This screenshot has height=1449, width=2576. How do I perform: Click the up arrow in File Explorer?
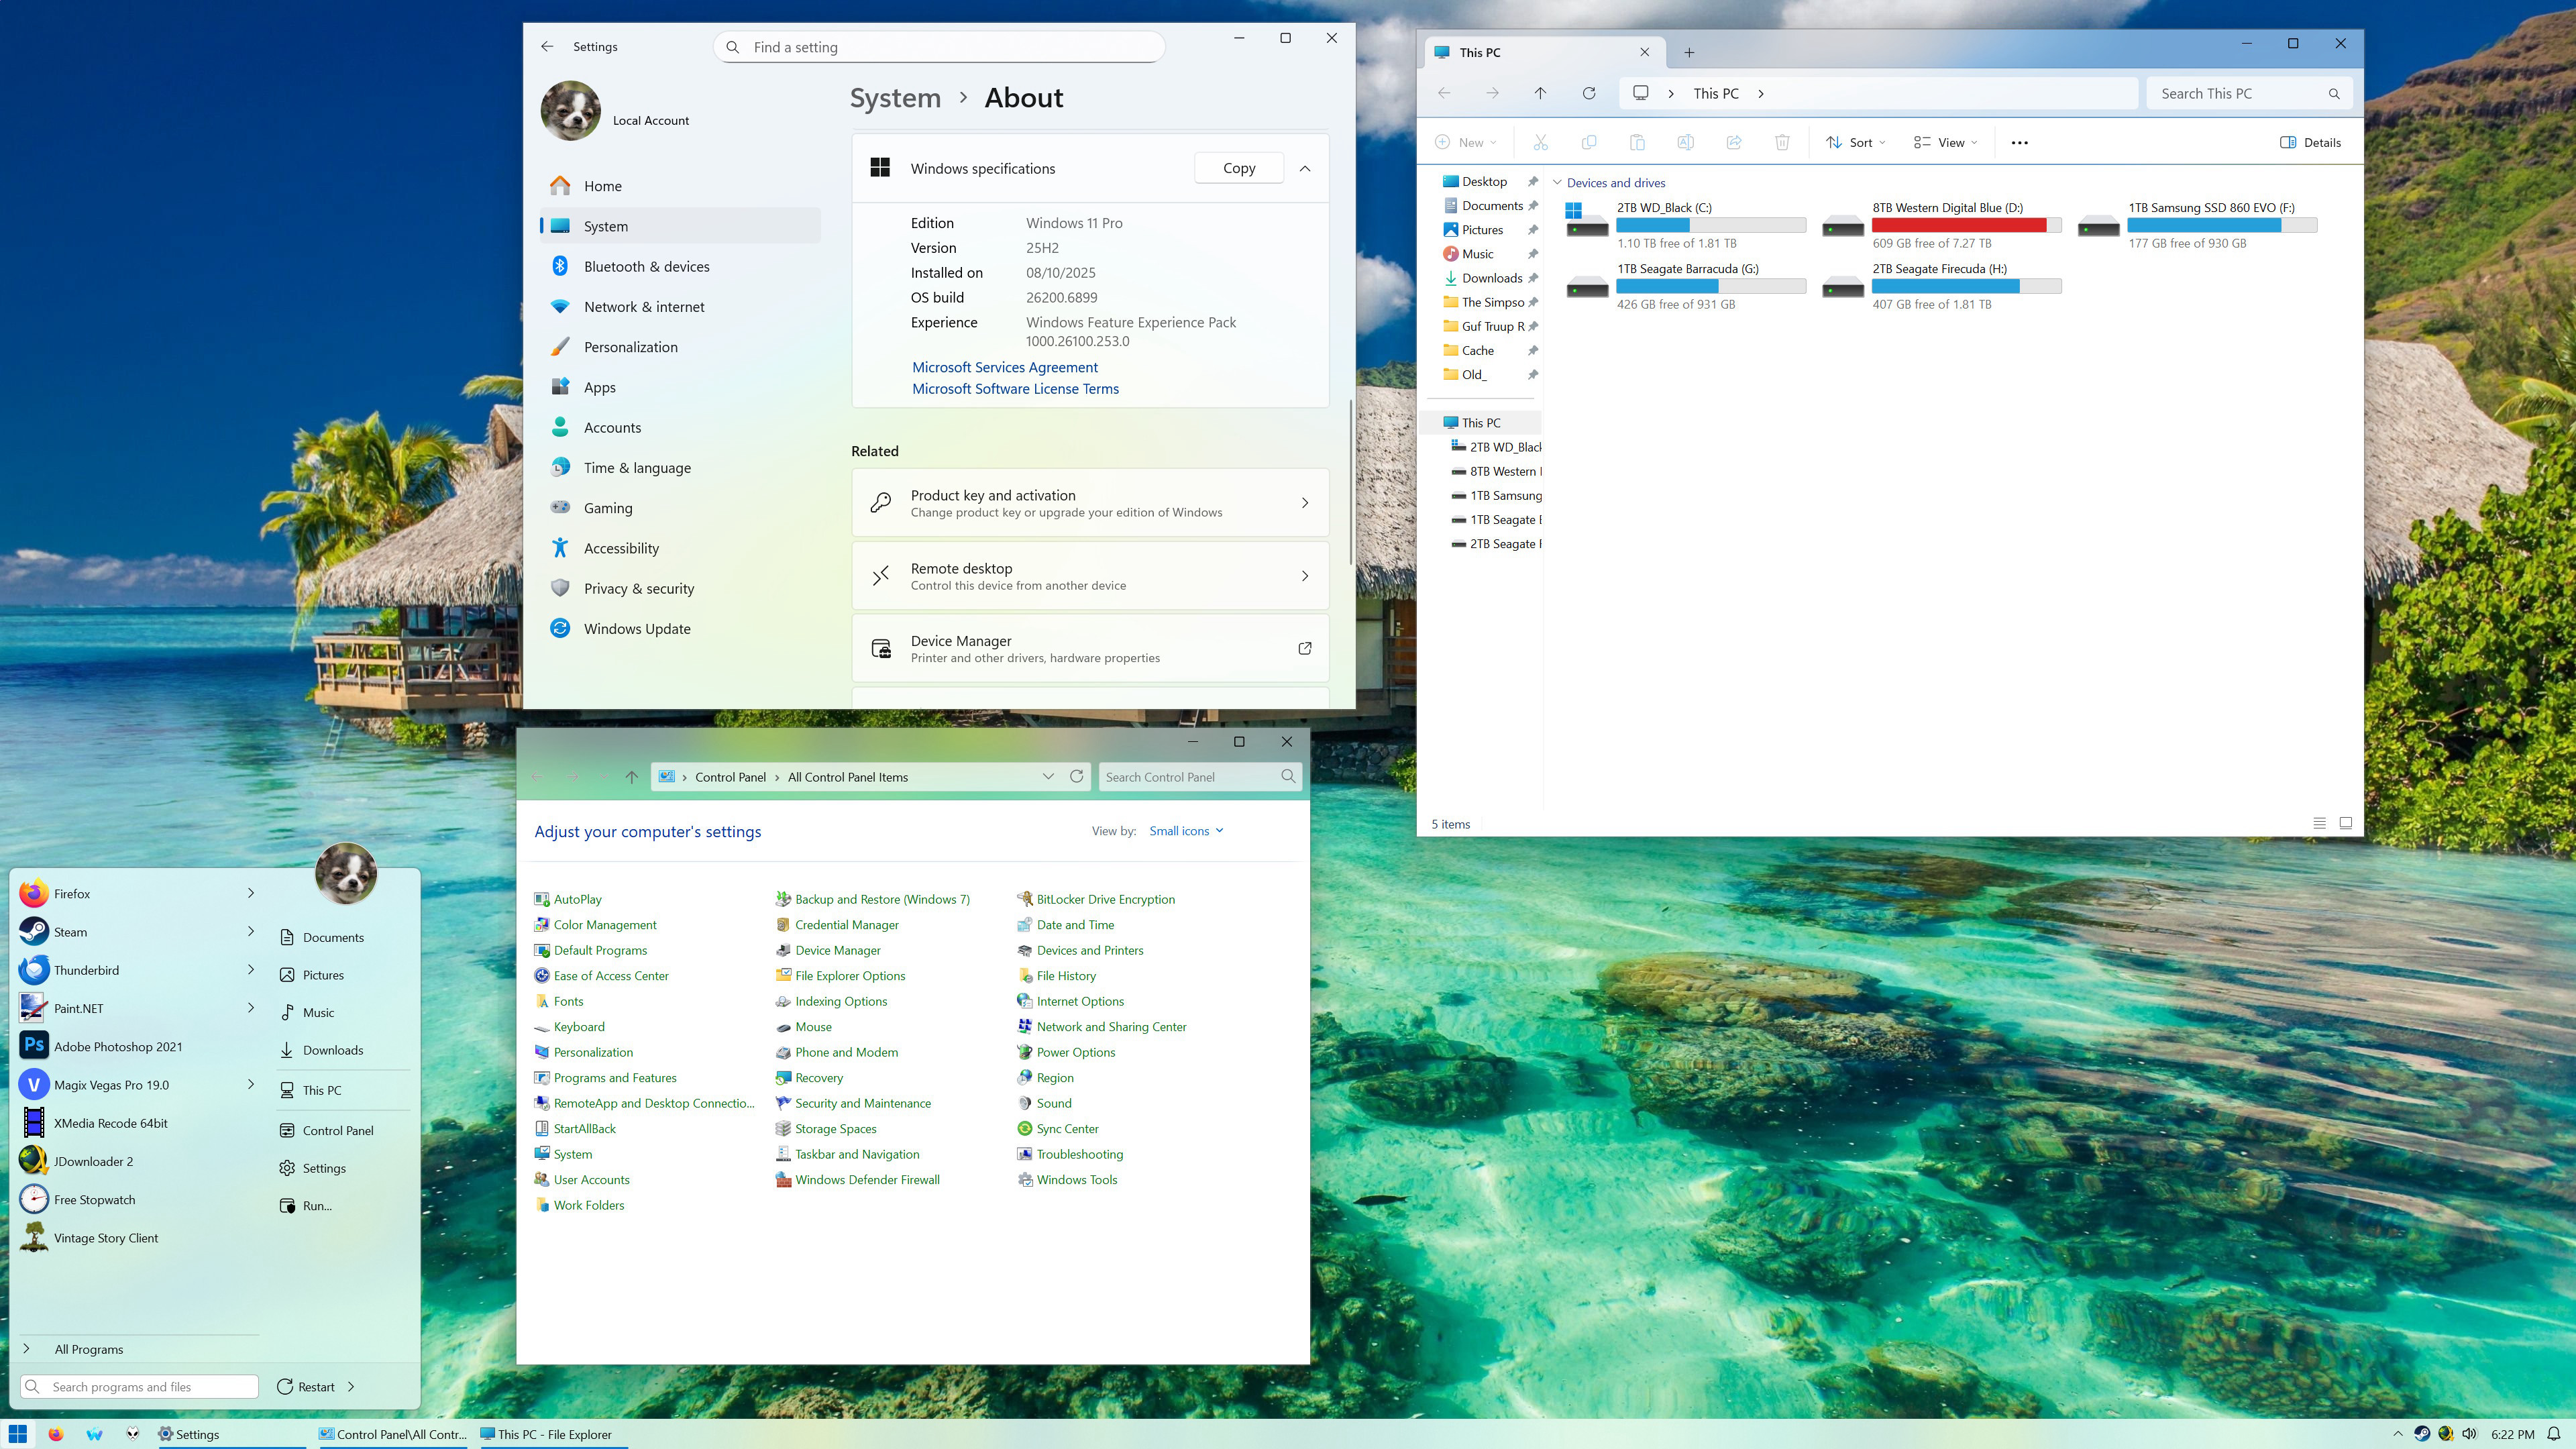1540,93
